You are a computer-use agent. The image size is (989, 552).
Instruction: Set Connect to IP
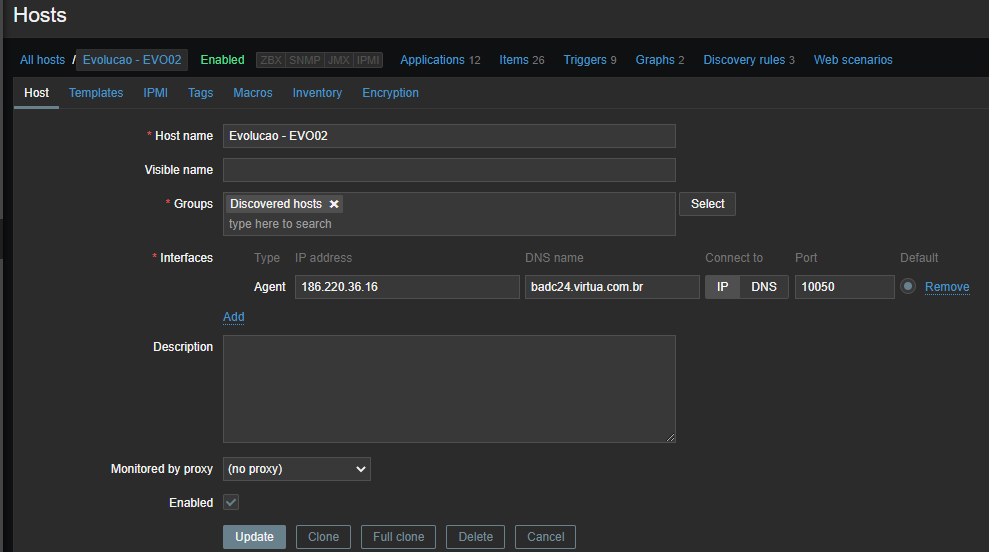[x=722, y=287]
